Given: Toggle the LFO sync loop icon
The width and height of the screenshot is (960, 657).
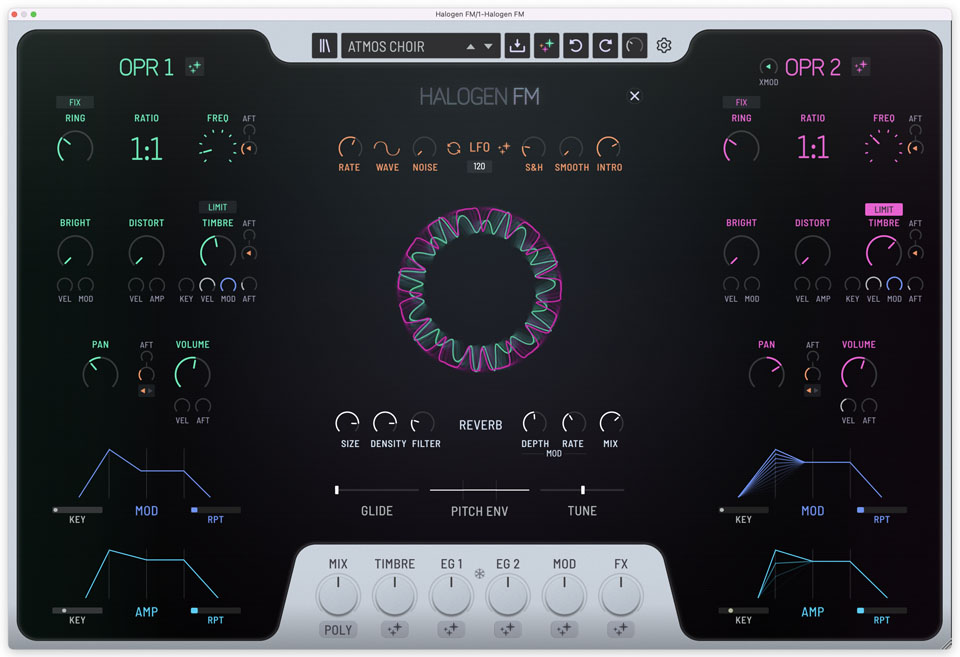Looking at the screenshot, I should point(454,148).
